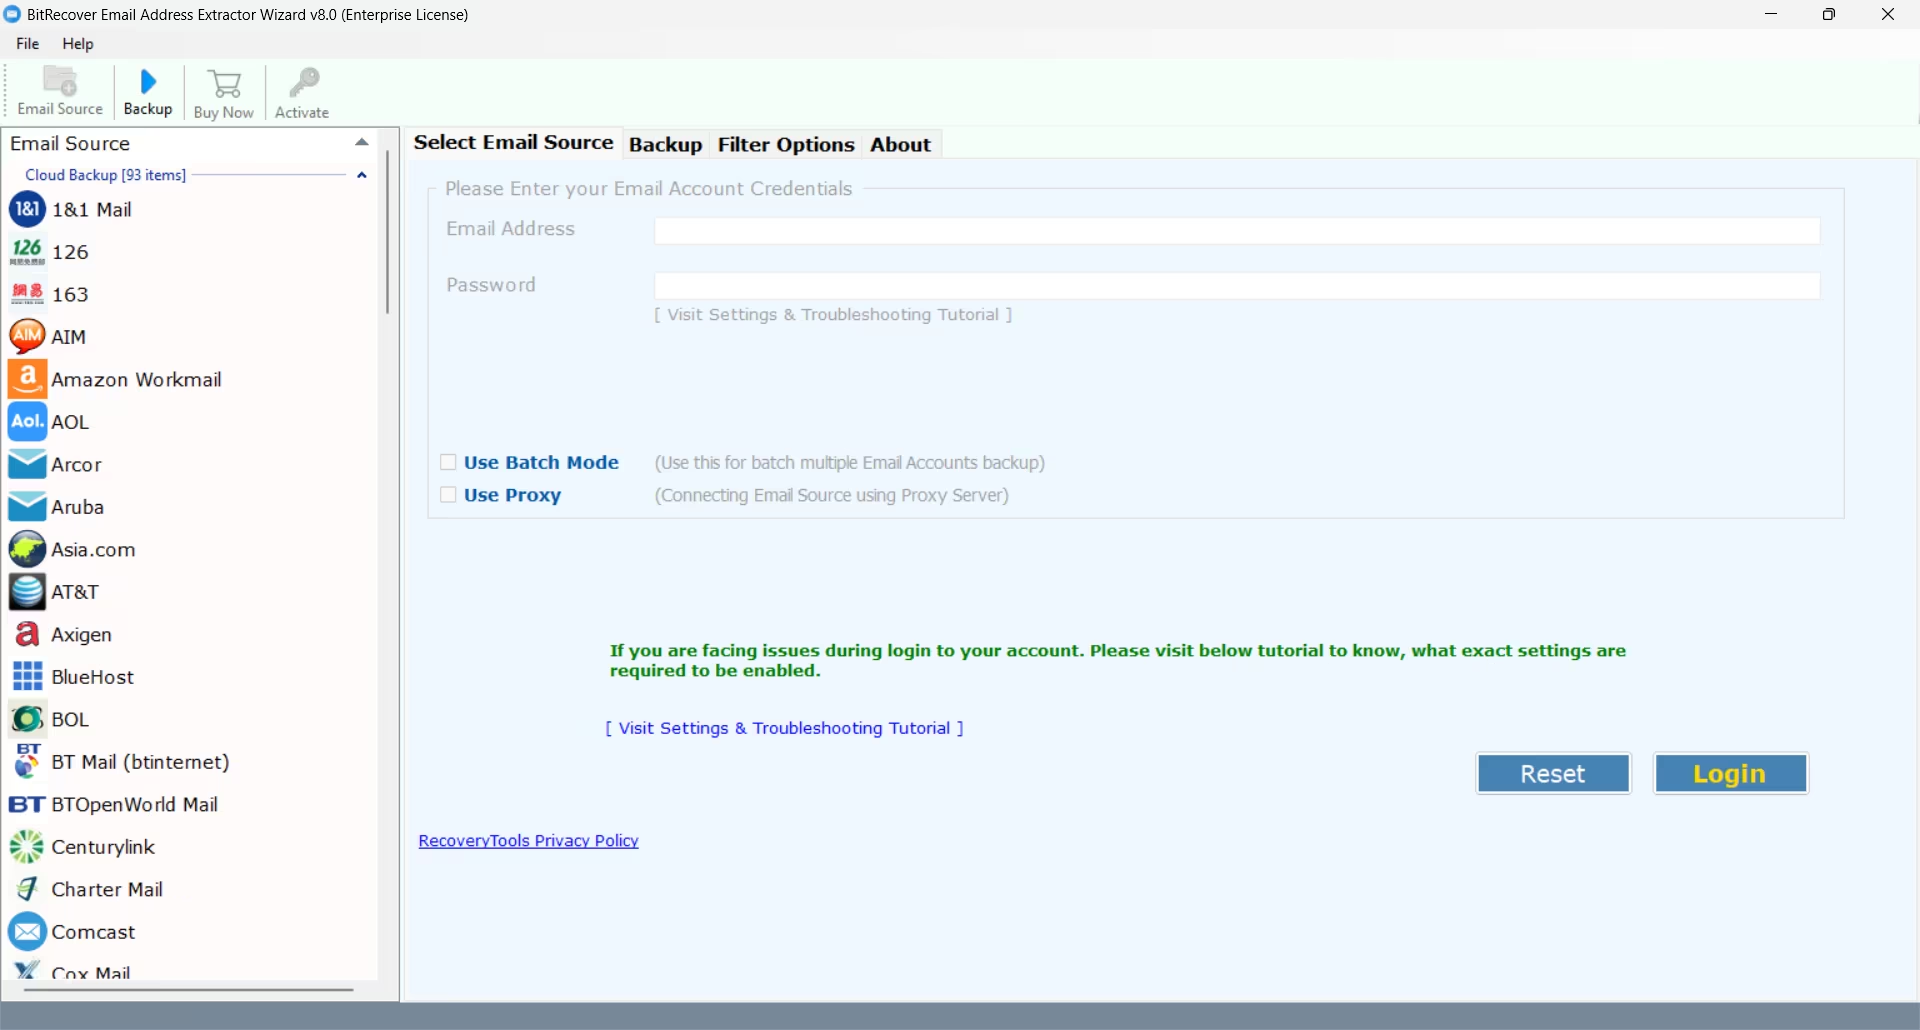
Task: Choose the 1&1 Mail list entry
Action: click(x=92, y=210)
